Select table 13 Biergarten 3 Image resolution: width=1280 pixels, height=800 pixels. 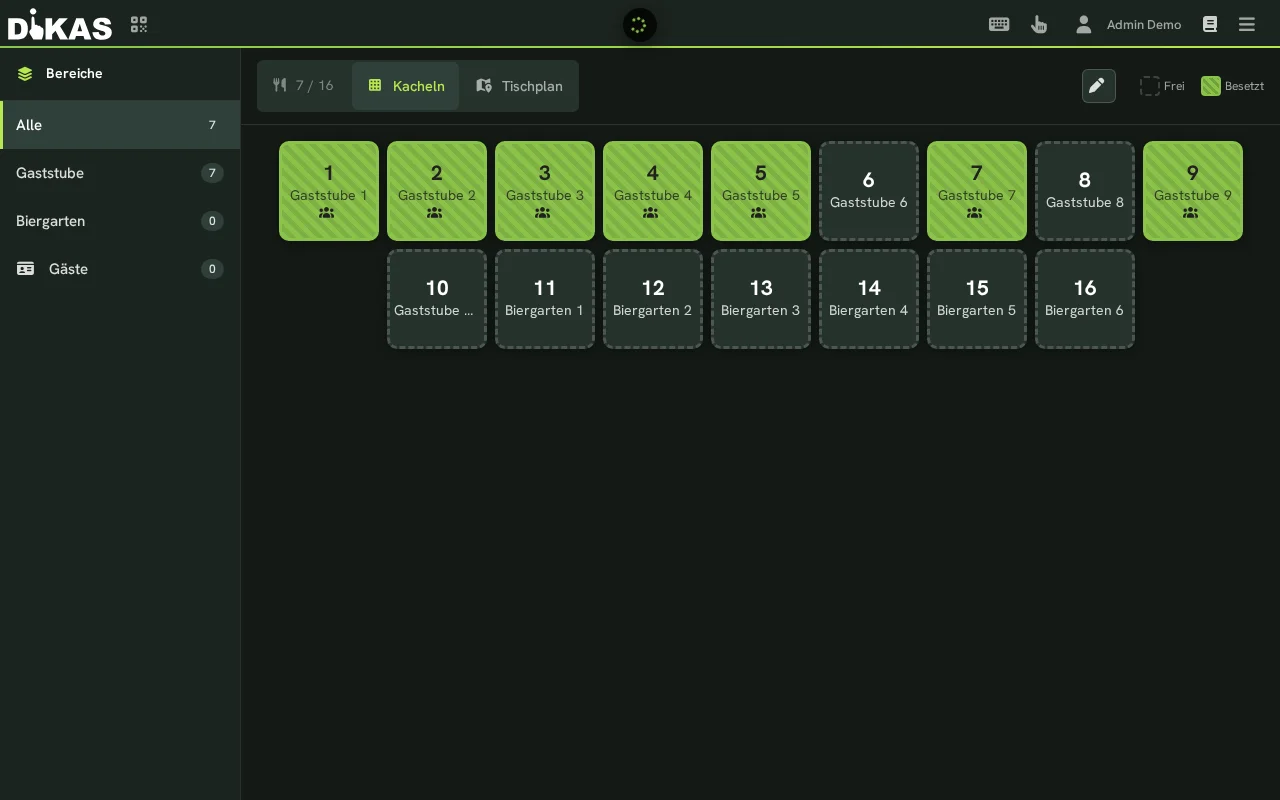pos(761,299)
